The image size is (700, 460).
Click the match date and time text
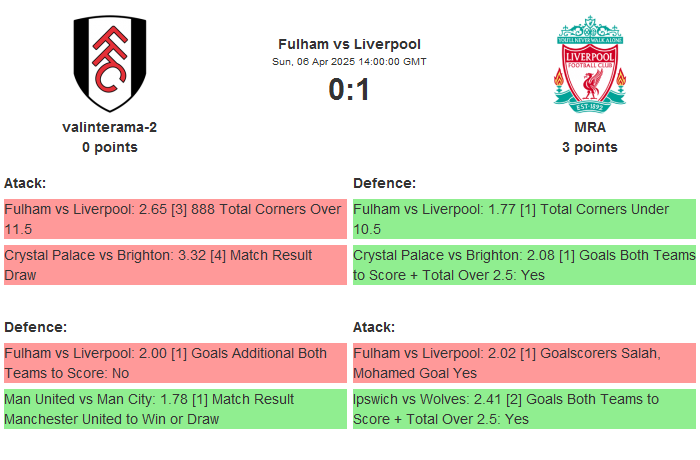pyautogui.click(x=349, y=62)
